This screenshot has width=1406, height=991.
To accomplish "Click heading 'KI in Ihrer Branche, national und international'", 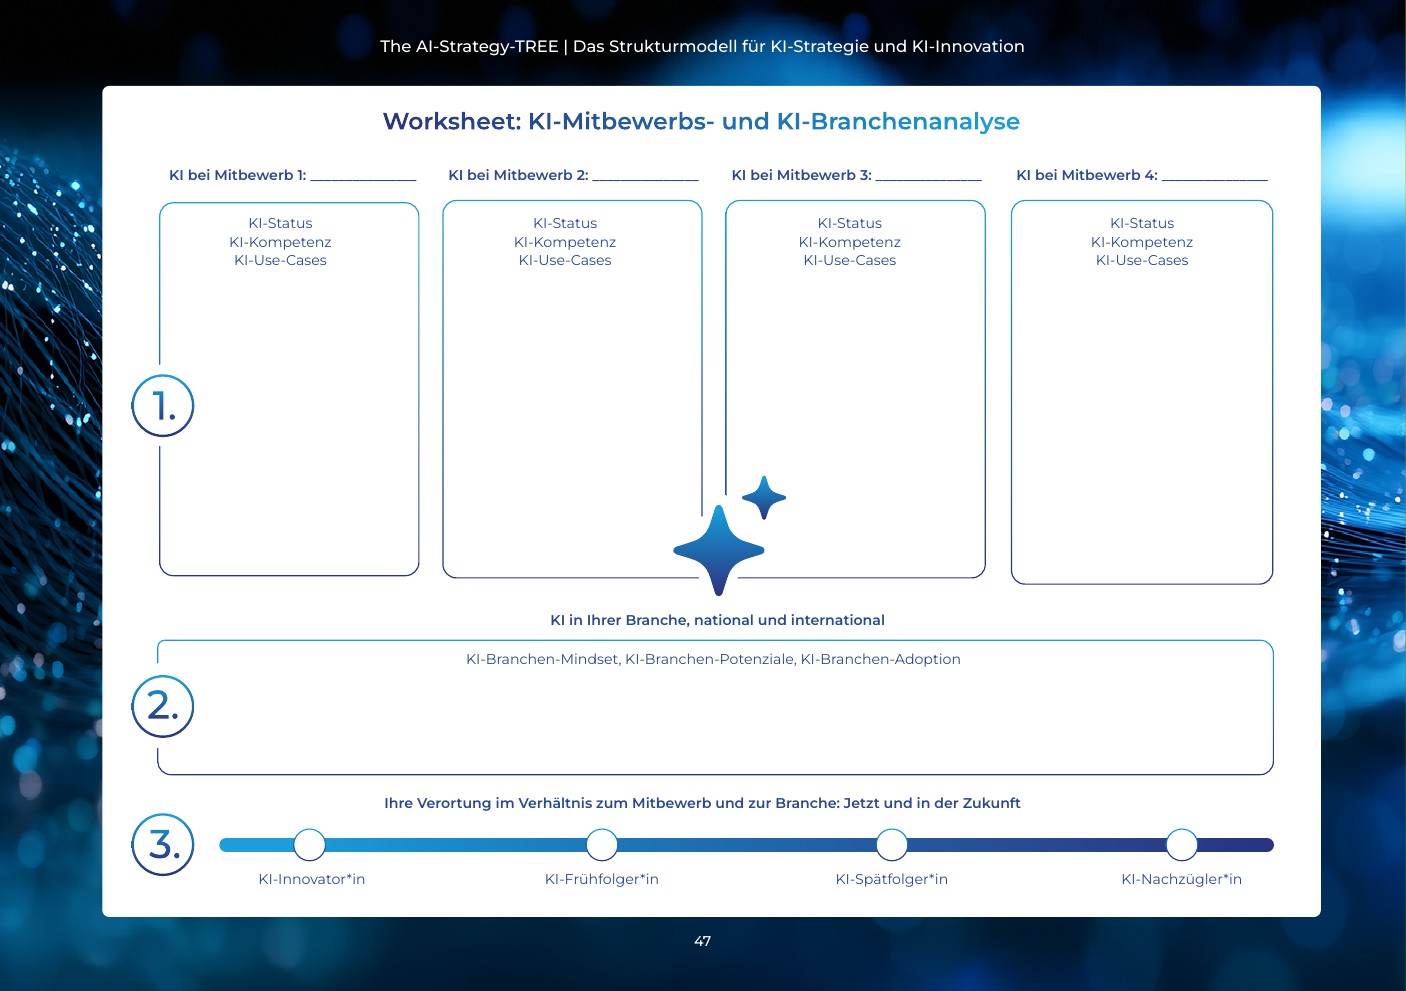I will [717, 620].
